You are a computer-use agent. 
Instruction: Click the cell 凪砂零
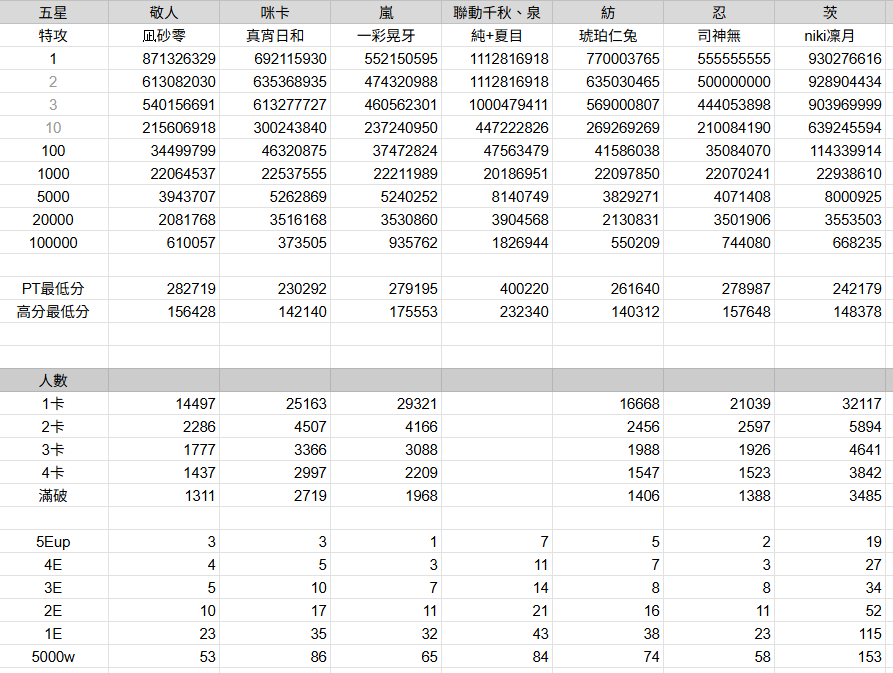(163, 36)
